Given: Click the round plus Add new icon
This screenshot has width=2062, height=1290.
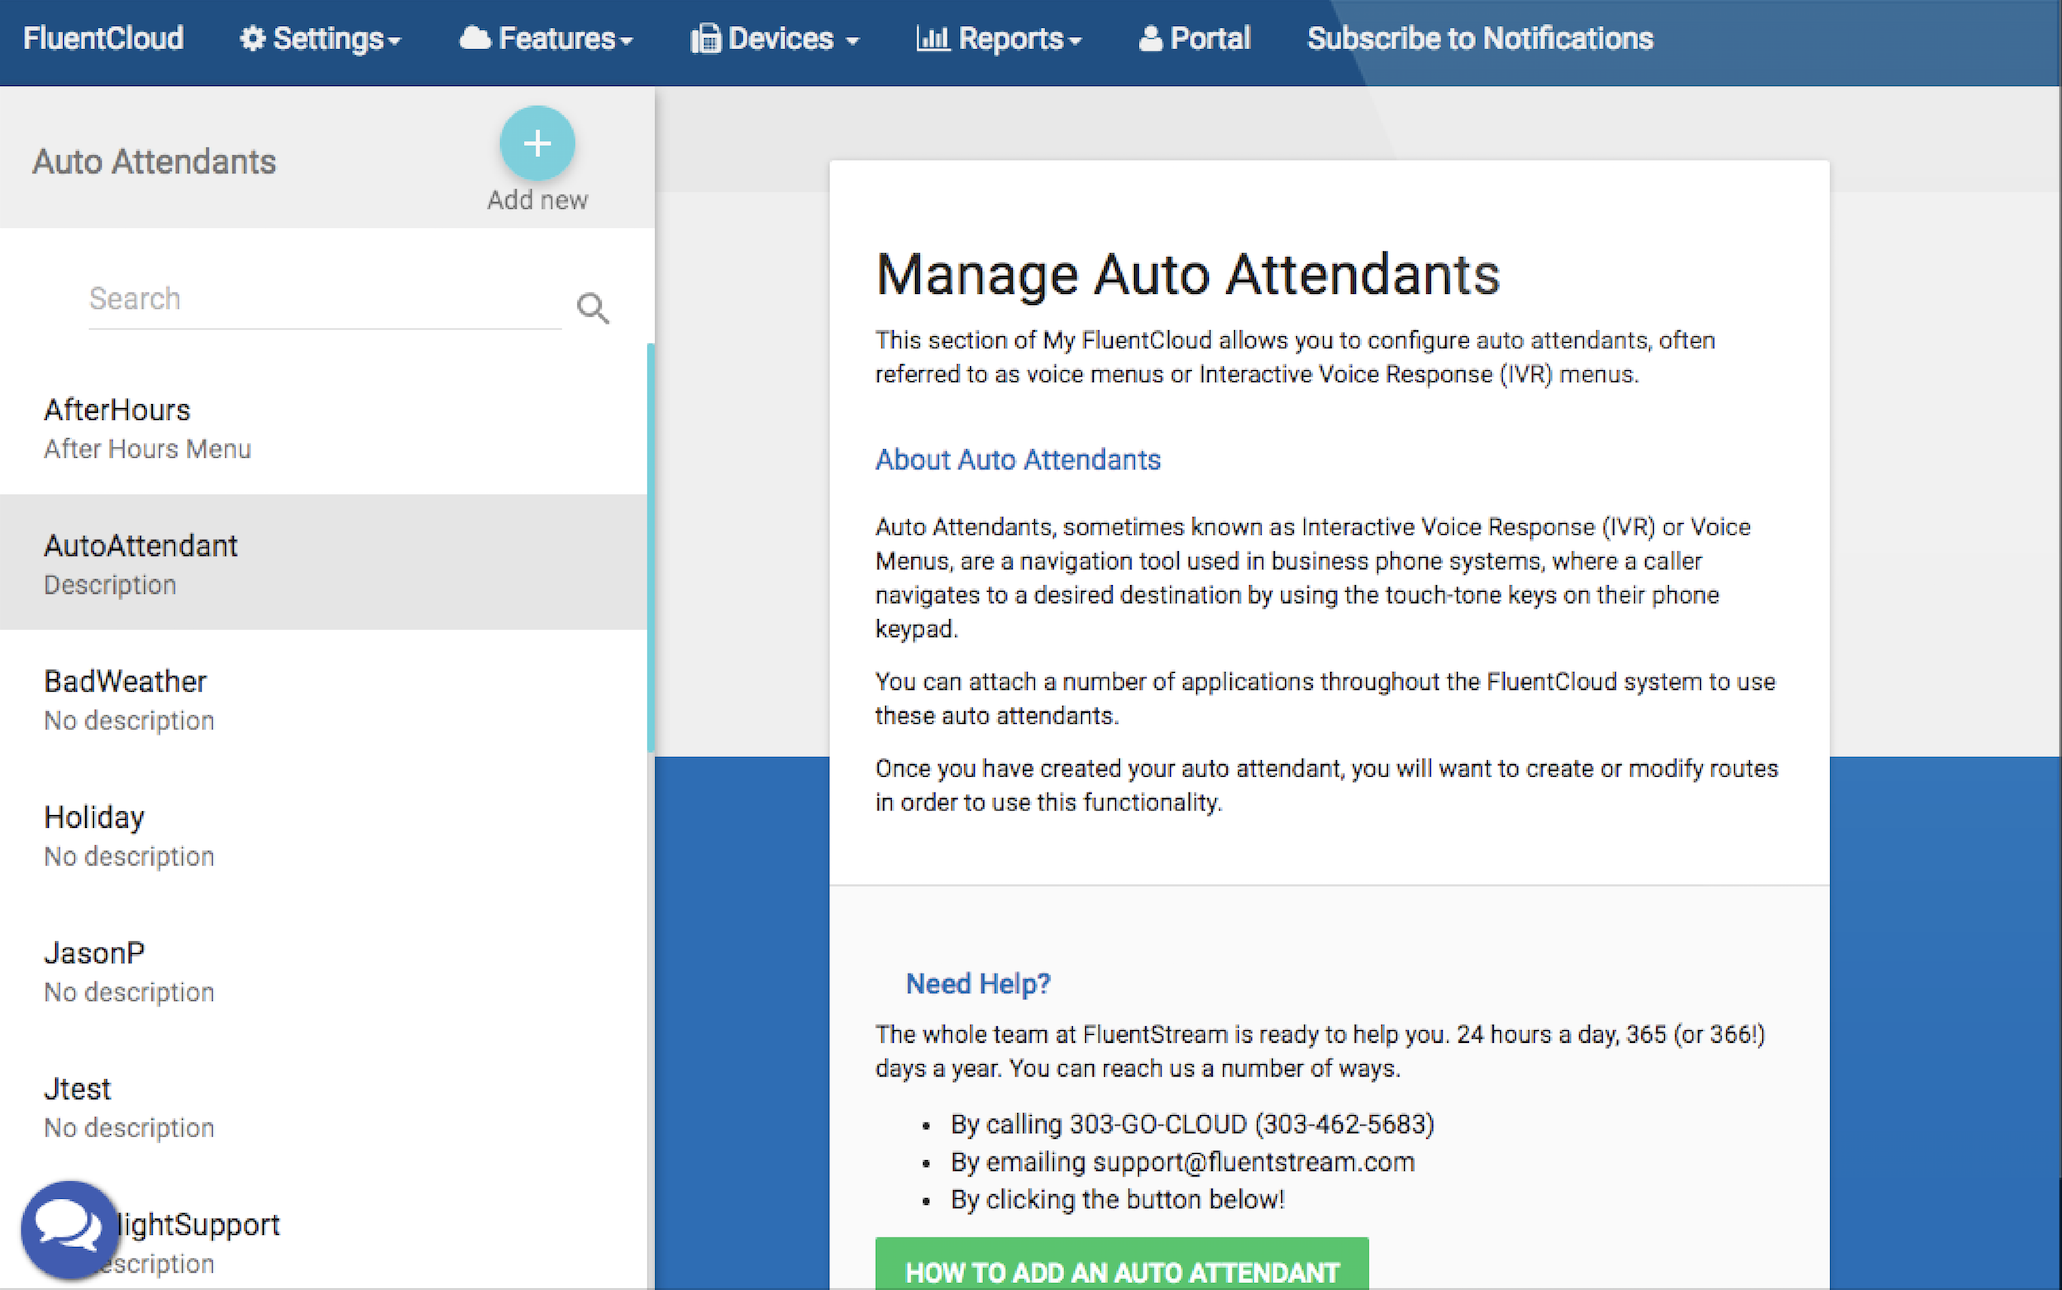Looking at the screenshot, I should pos(537,144).
